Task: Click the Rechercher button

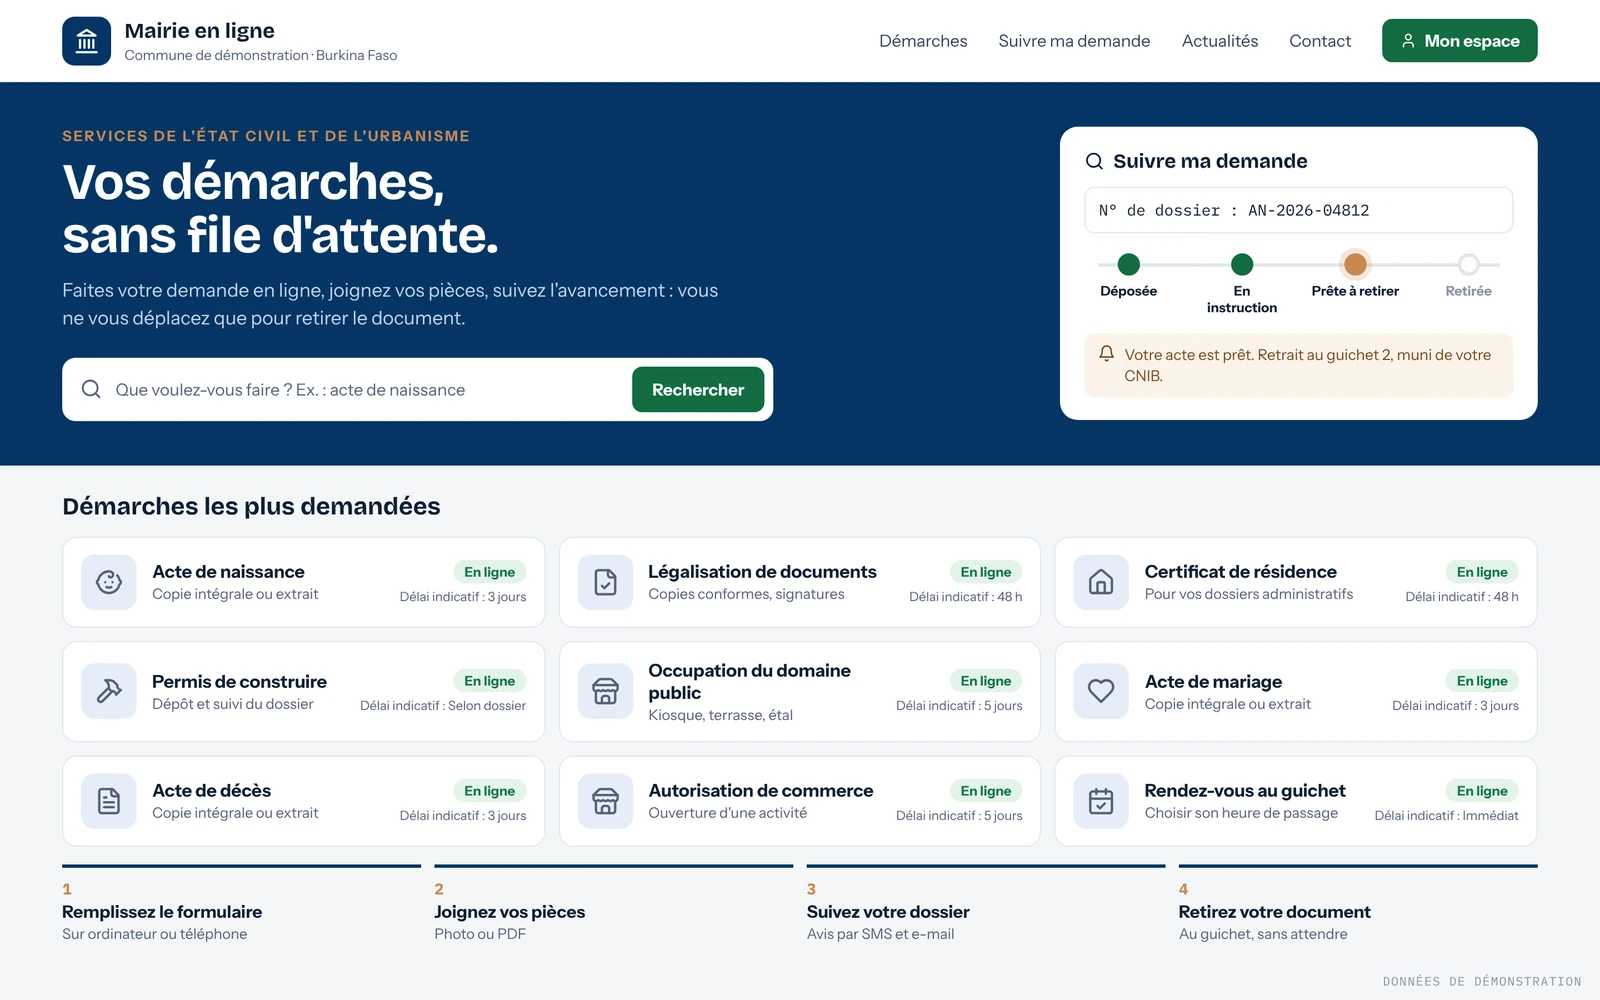Action: pyautogui.click(x=698, y=389)
